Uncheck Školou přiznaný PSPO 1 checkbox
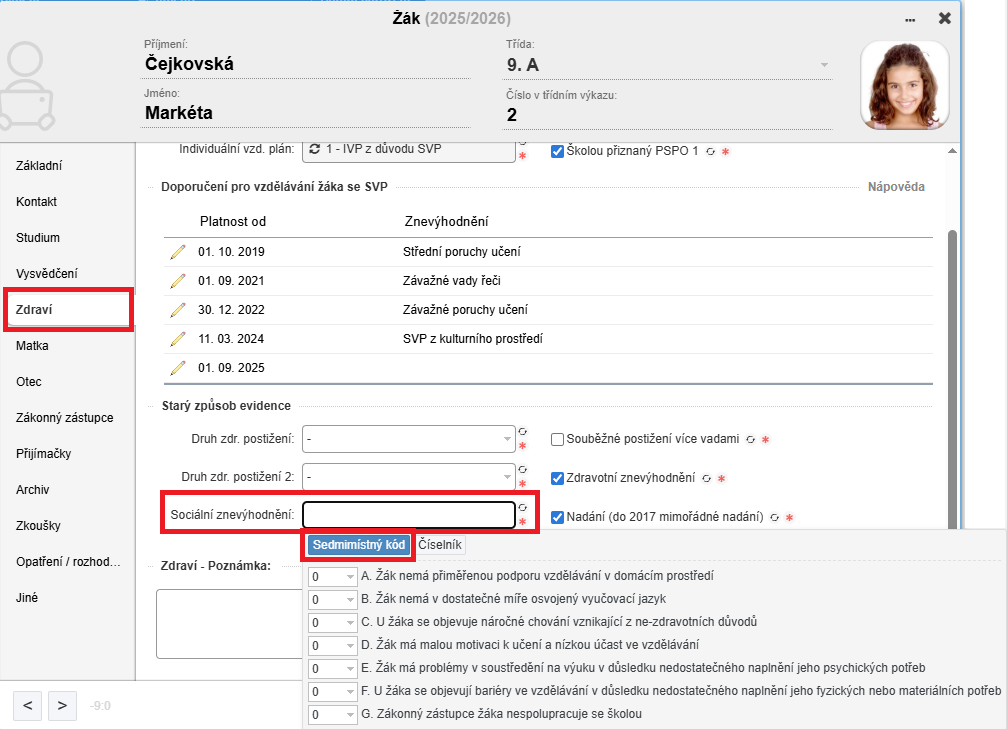This screenshot has width=1007, height=729. 558,151
